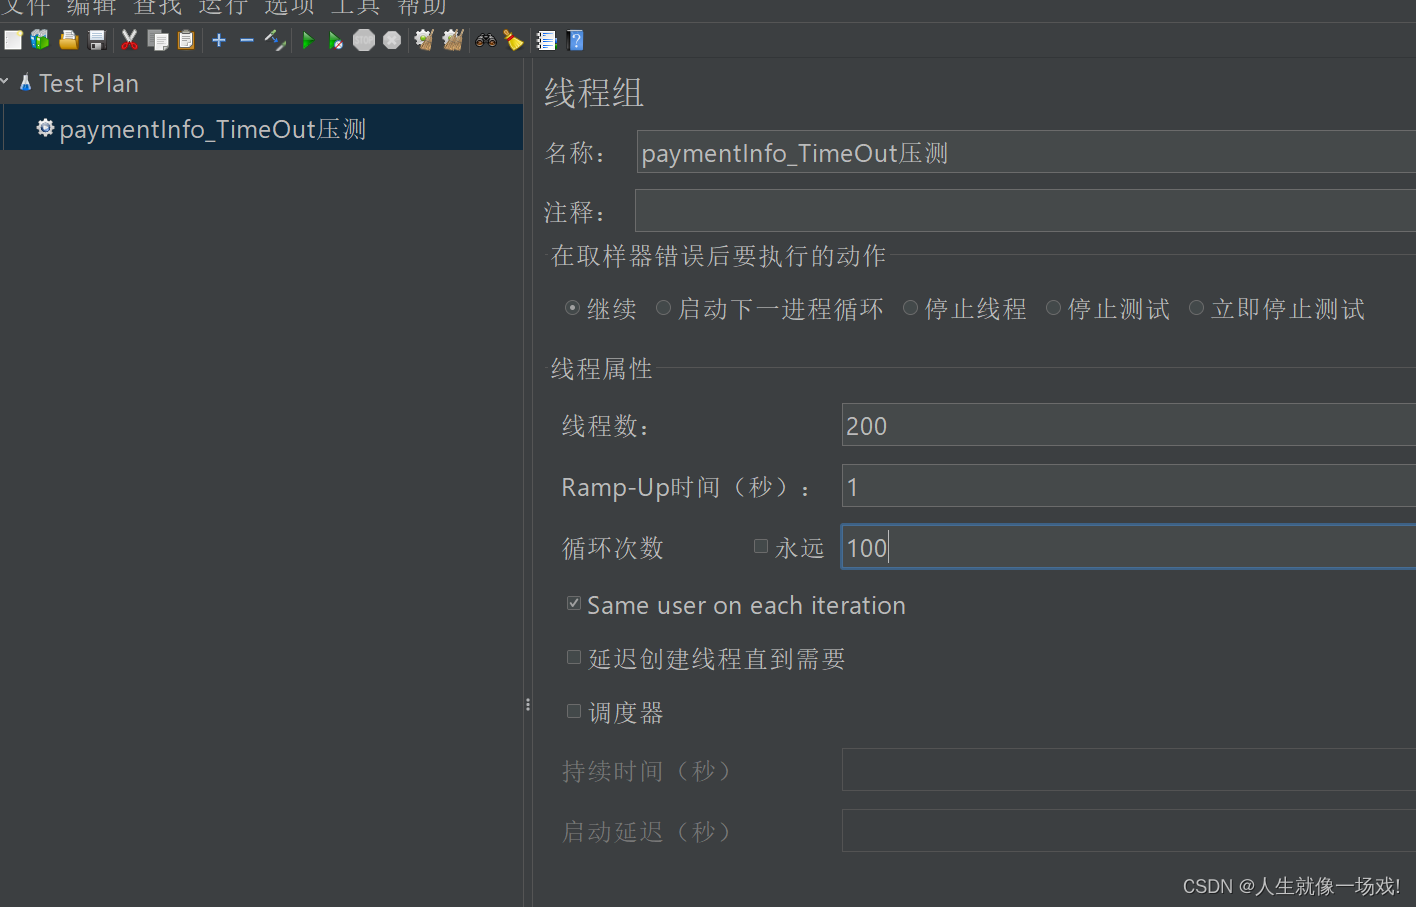Toggle enable state with the diagonal arrows icon
The width and height of the screenshot is (1416, 907).
pos(275,40)
